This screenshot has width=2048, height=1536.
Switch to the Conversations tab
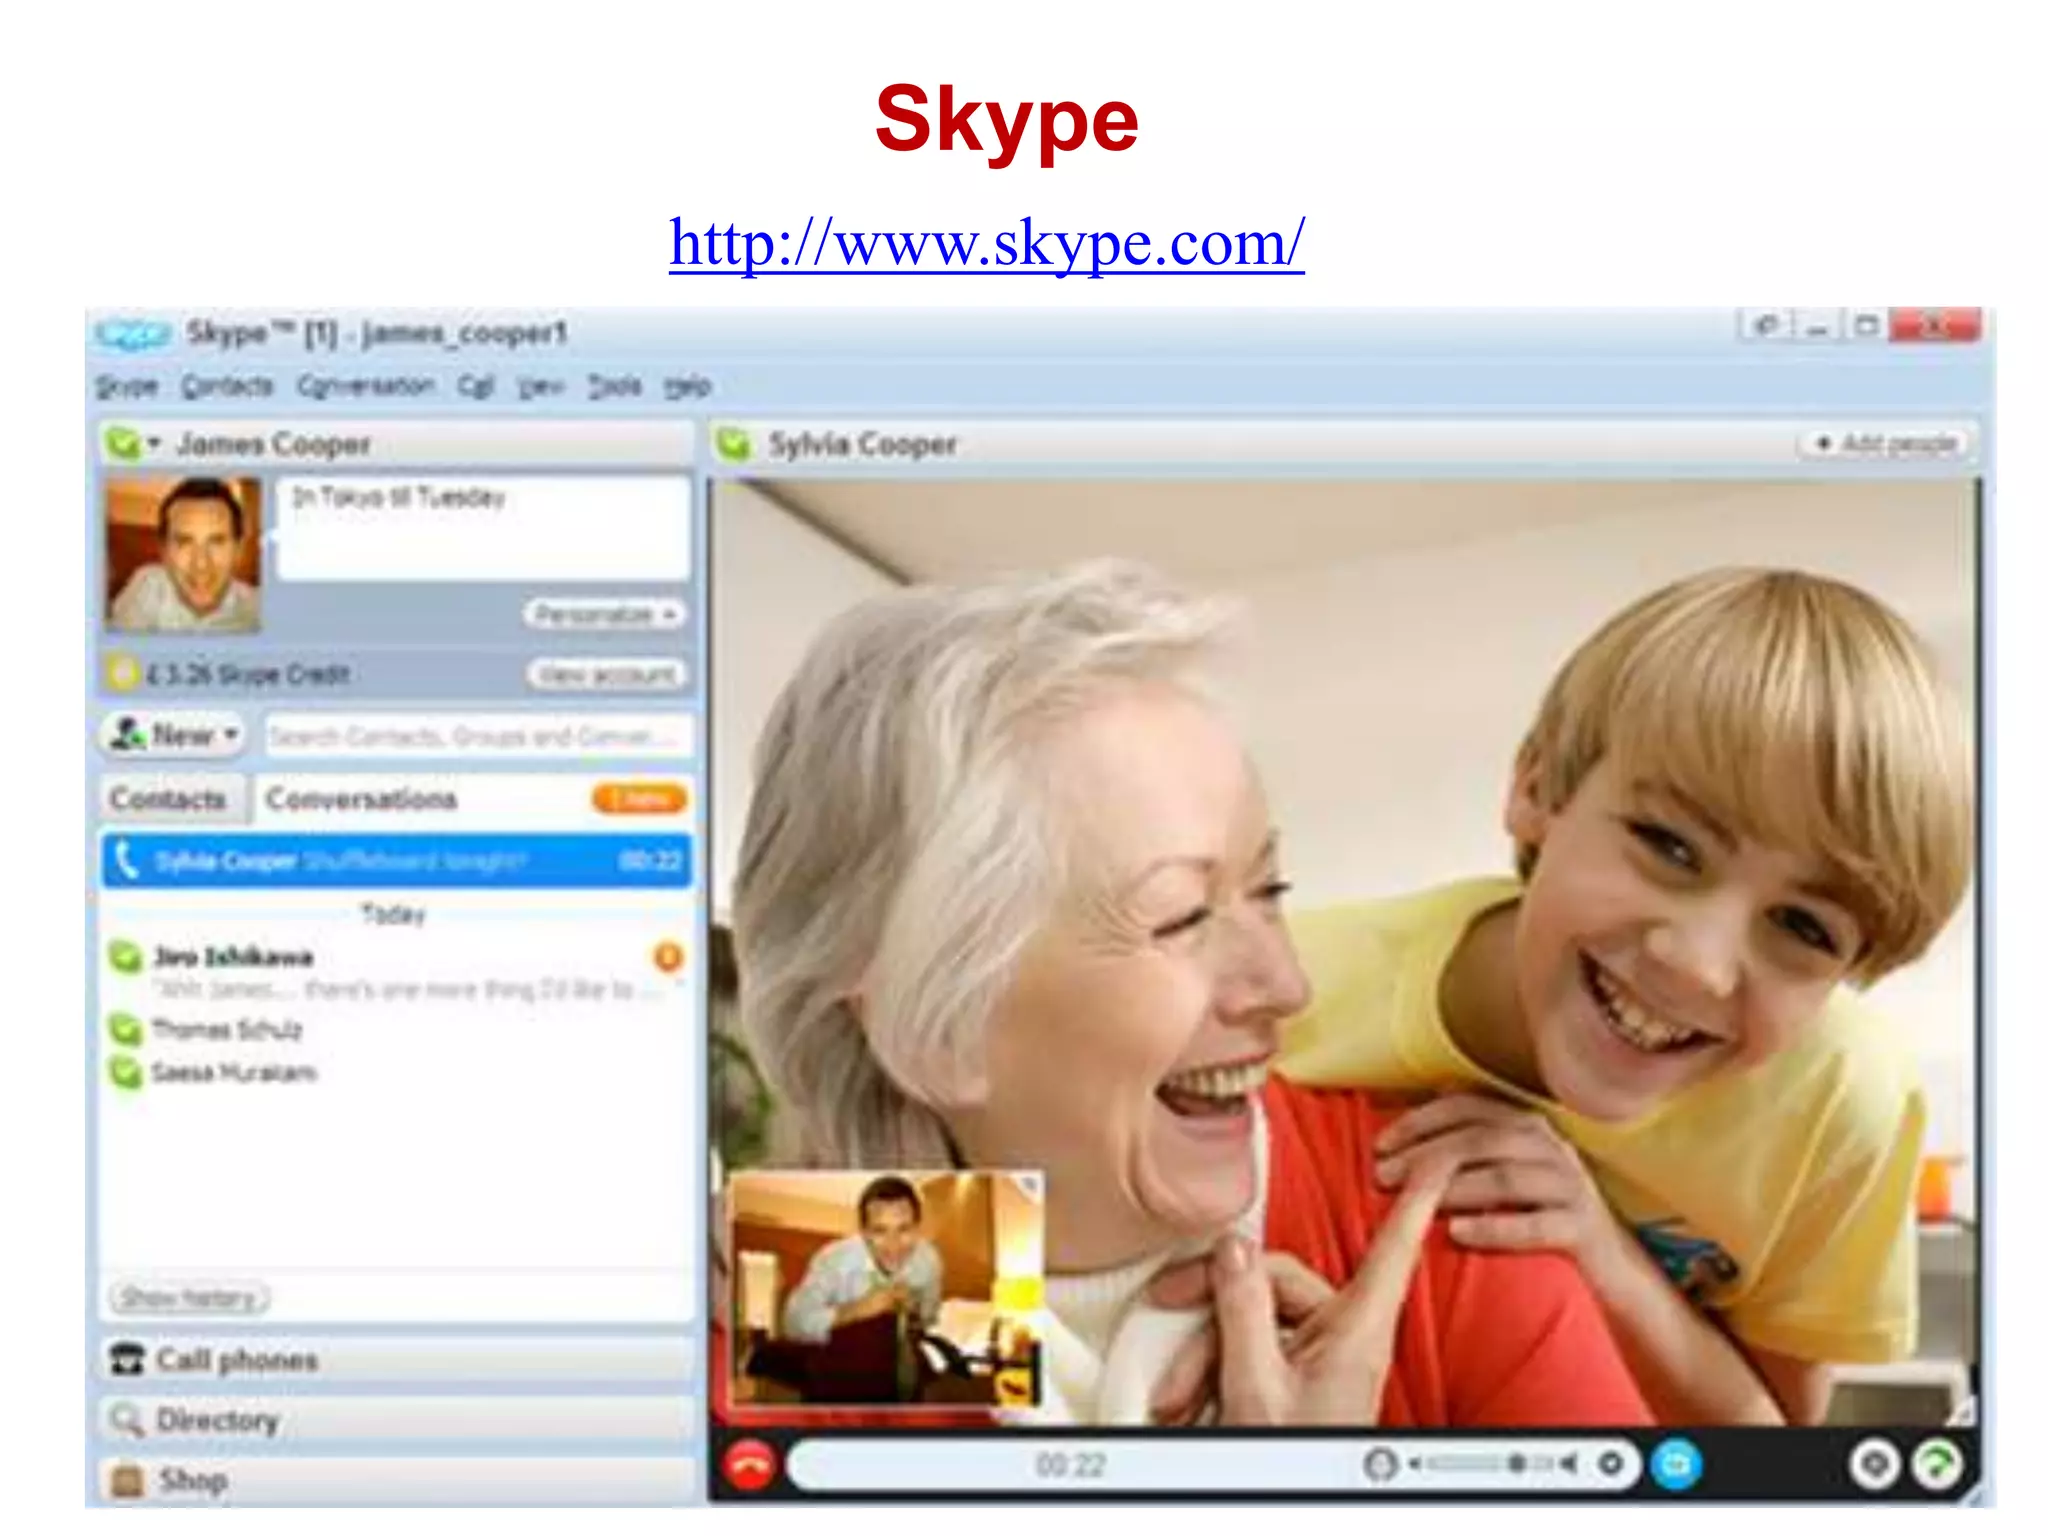tap(360, 799)
